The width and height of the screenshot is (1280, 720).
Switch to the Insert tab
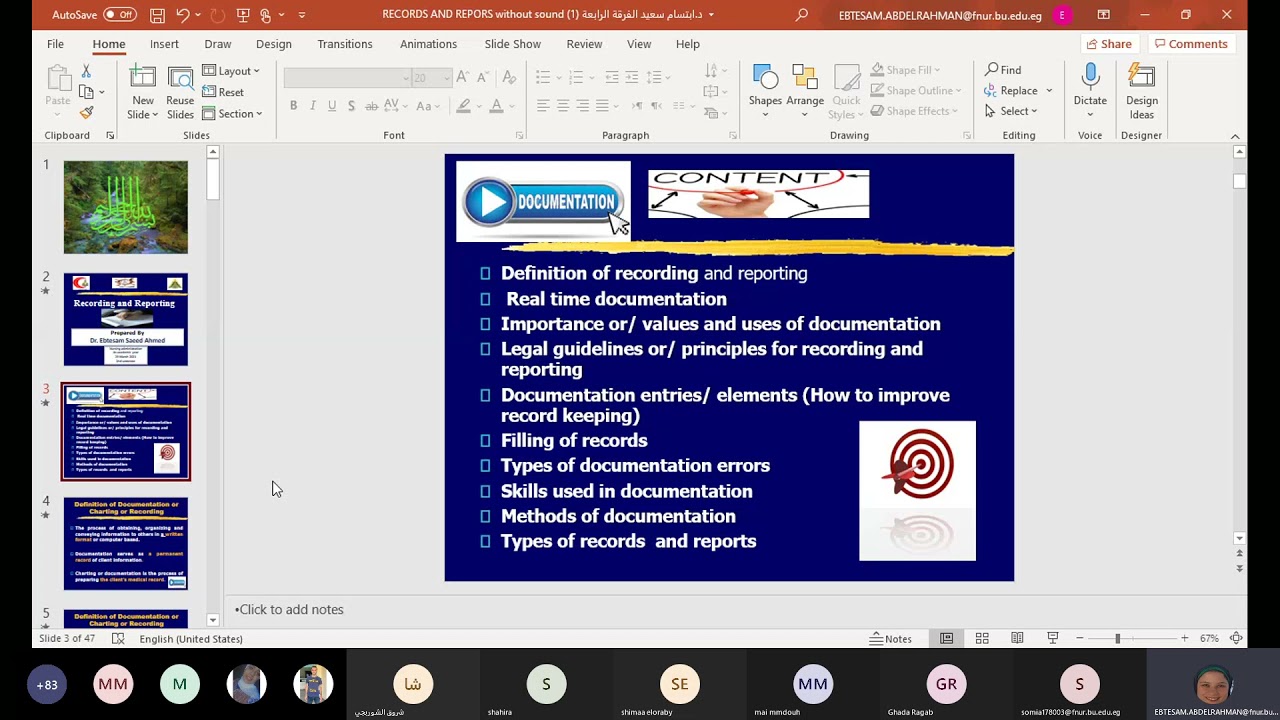(164, 44)
